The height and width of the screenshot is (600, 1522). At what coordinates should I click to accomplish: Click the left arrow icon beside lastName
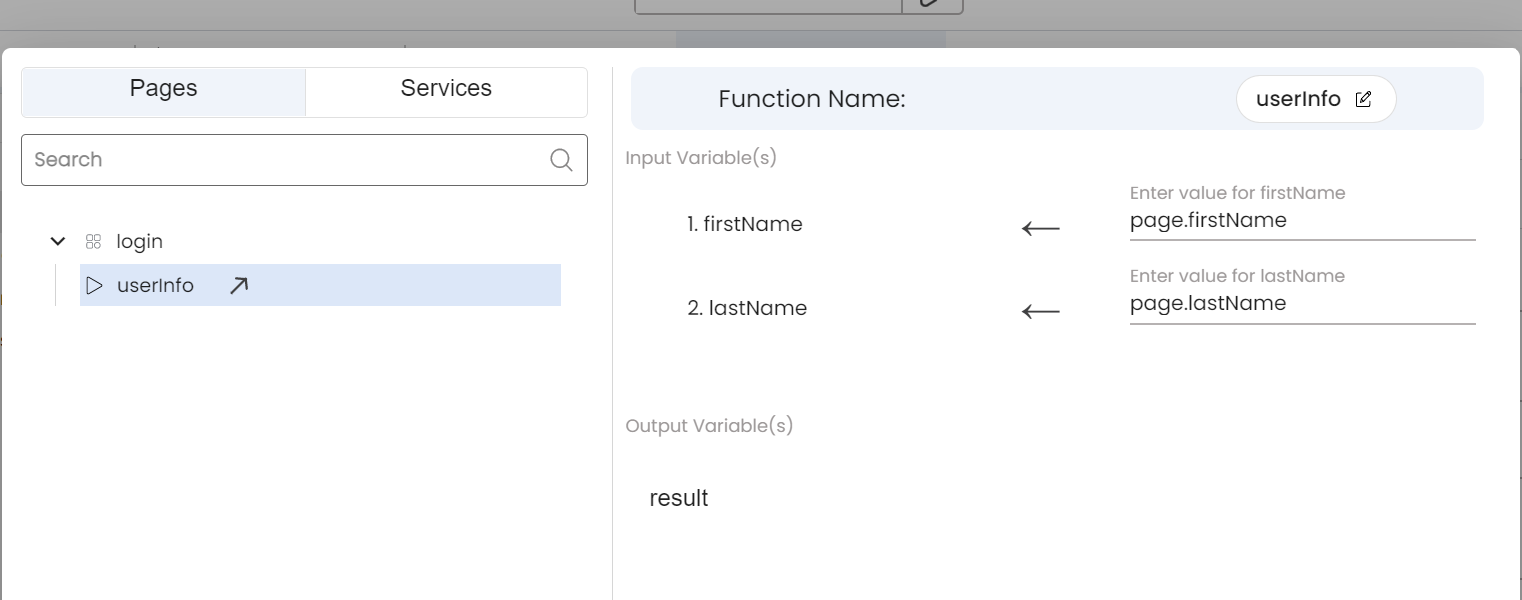point(1040,311)
